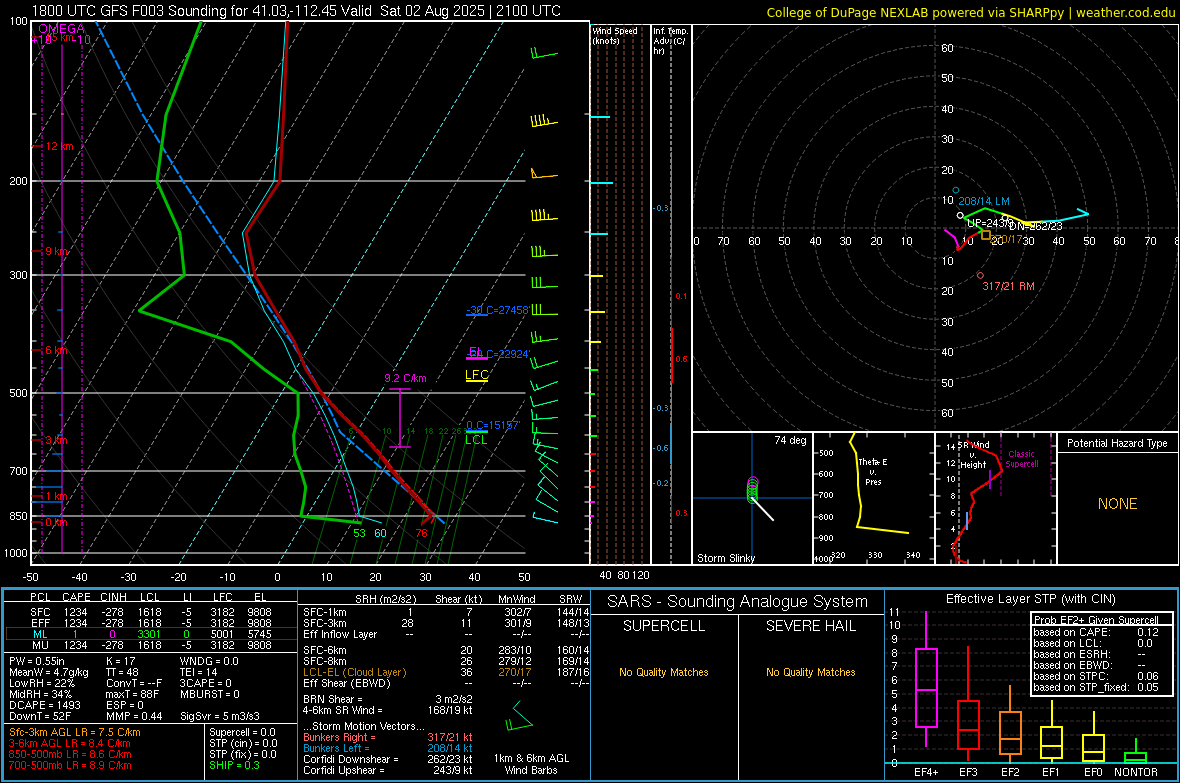Viewport: 1180px width, 783px height.
Task: Click the '208/14 LM' hodograph label
Action: pyautogui.click(x=984, y=201)
